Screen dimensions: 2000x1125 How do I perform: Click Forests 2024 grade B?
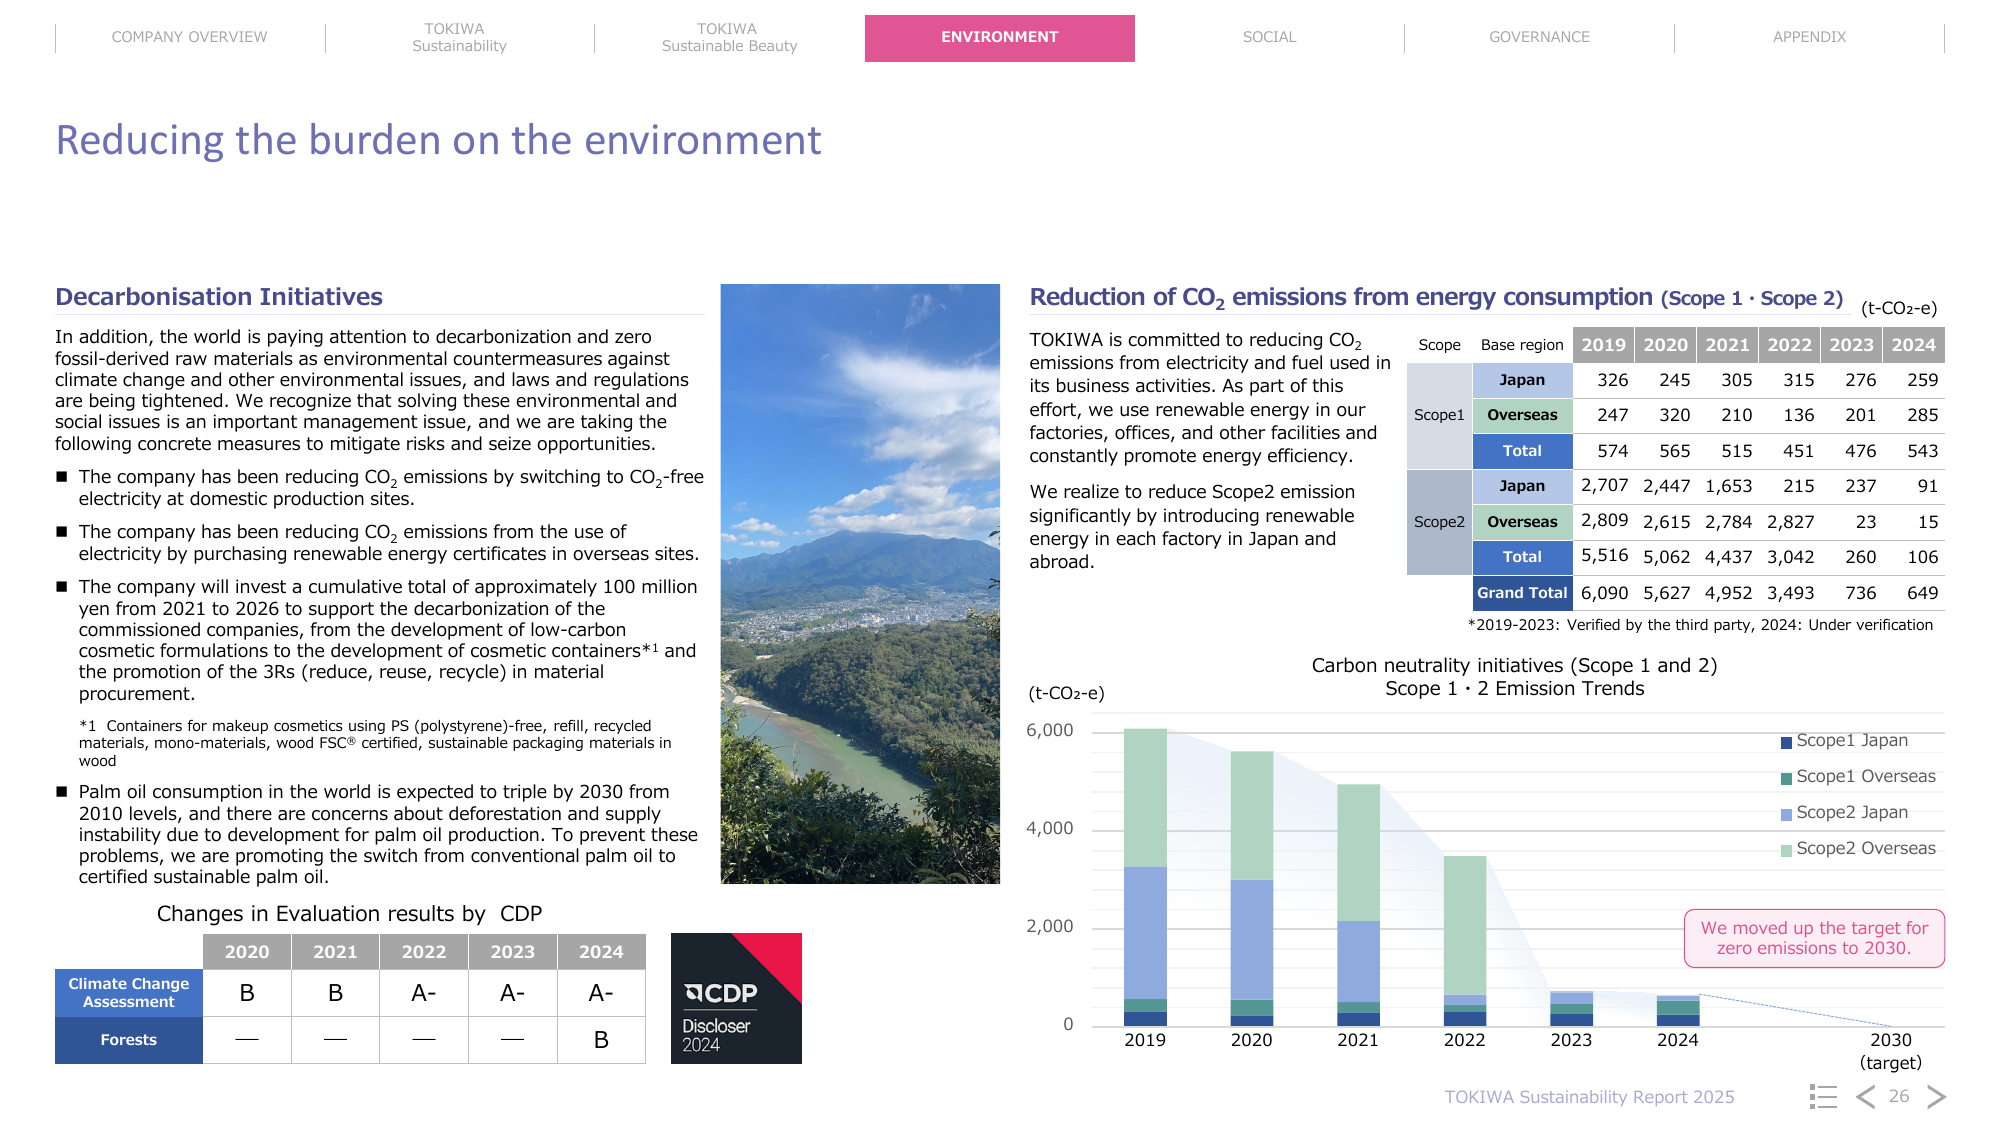click(x=601, y=1040)
